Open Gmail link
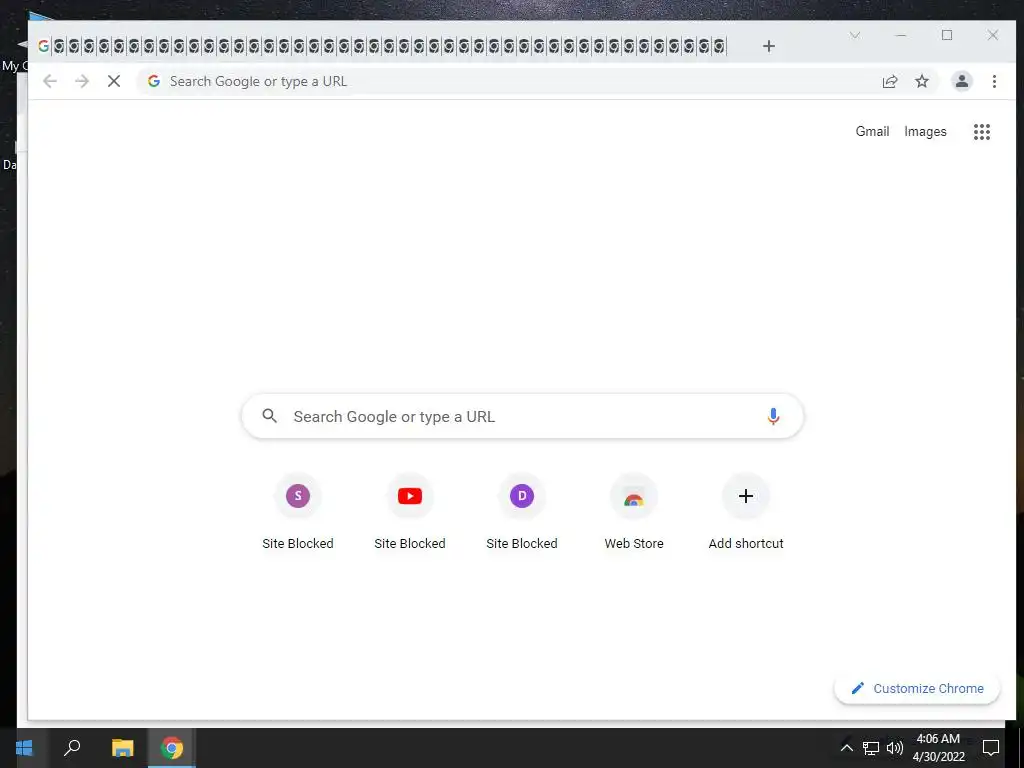 coord(872,131)
